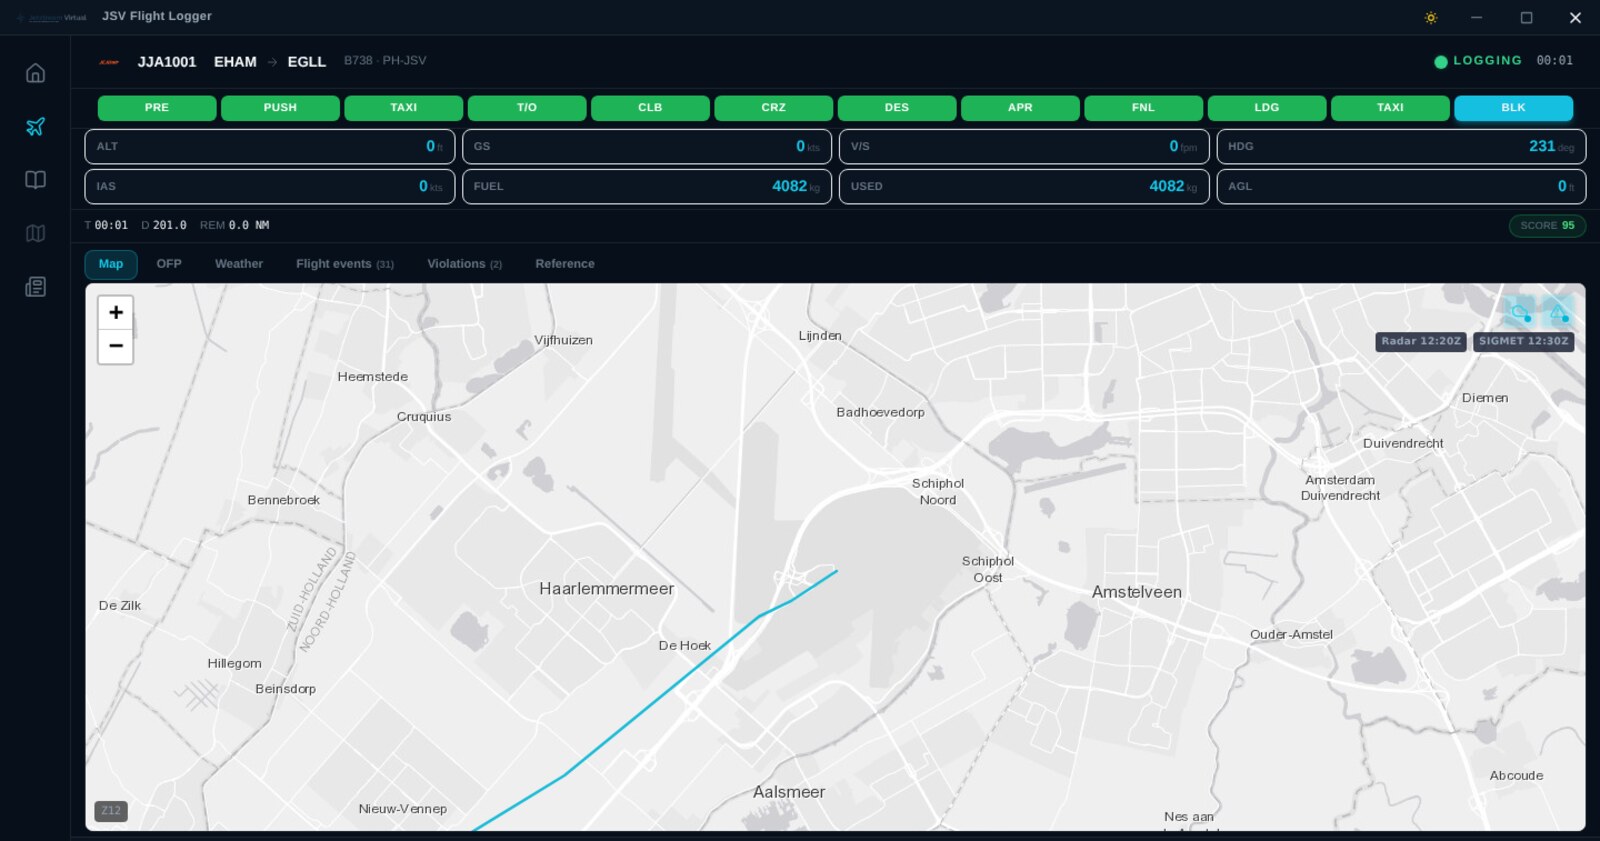Screen dimensions: 1600x841
Task: Click the Badhoevedorp map label
Action: (880, 412)
